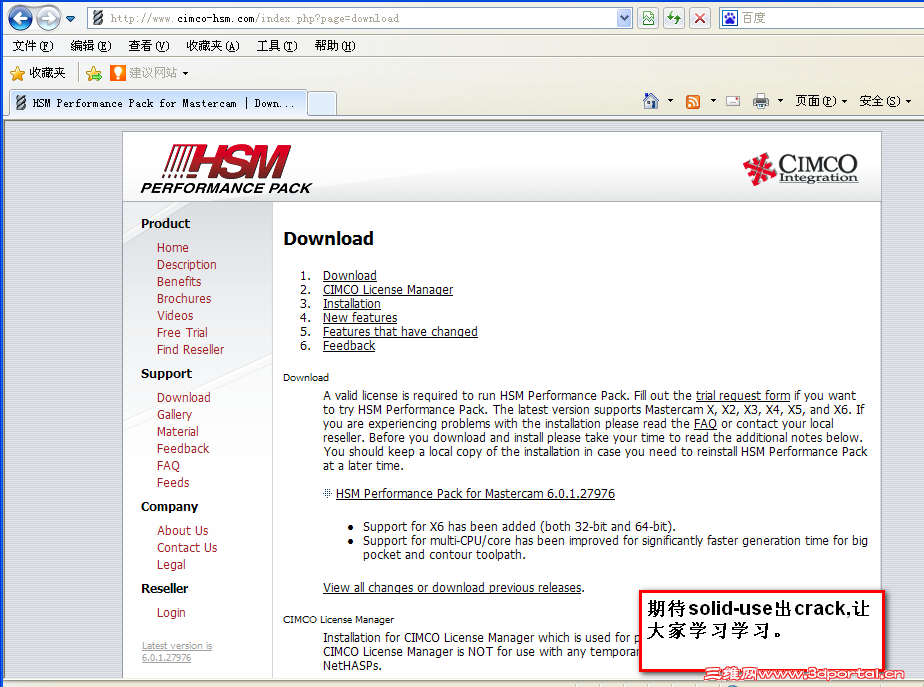Open the Home sidebar link
The height and width of the screenshot is (687, 924).
point(173,247)
